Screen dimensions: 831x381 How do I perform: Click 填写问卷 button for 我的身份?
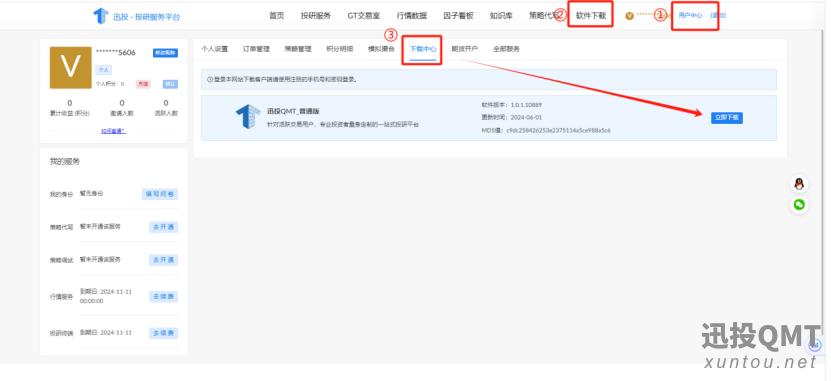pyautogui.click(x=160, y=194)
